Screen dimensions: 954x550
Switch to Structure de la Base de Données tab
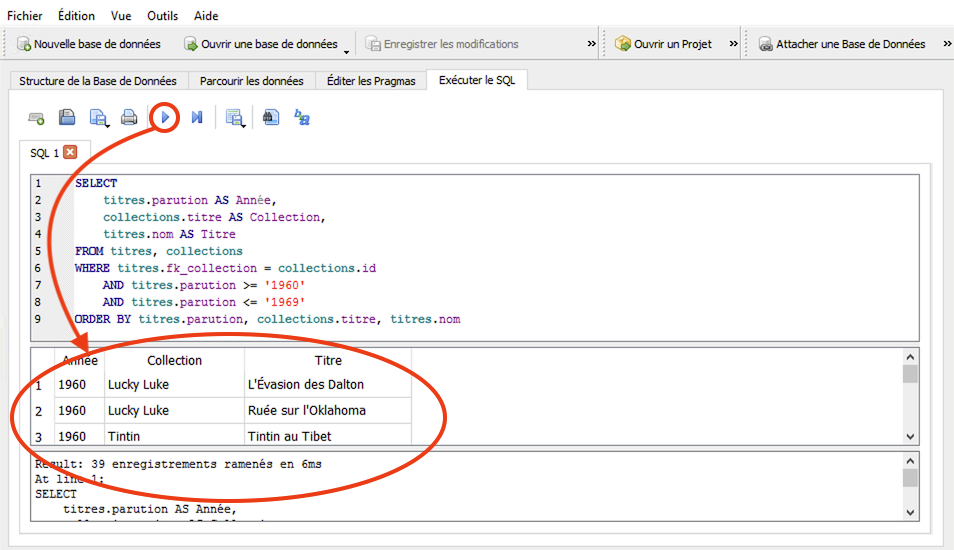tap(97, 81)
